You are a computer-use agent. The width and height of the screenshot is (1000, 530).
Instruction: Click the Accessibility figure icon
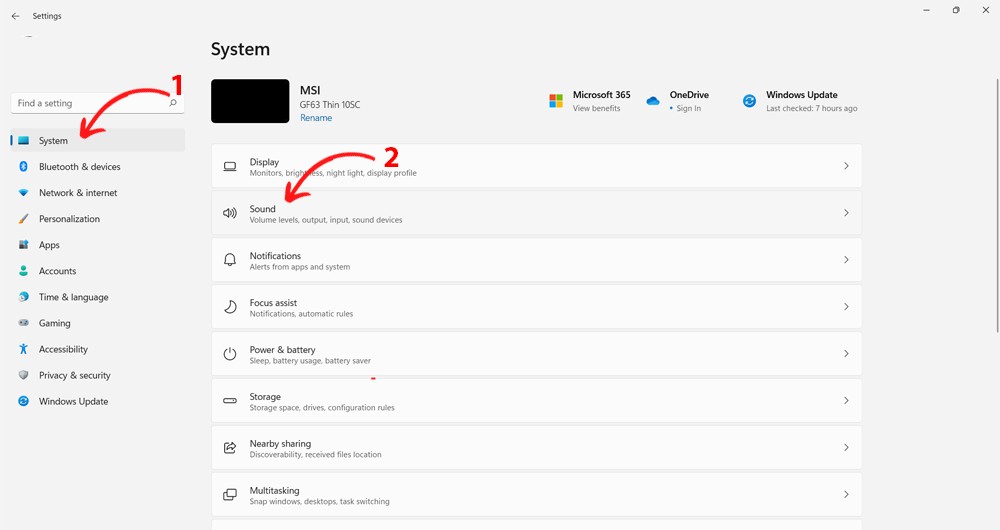[x=24, y=349]
